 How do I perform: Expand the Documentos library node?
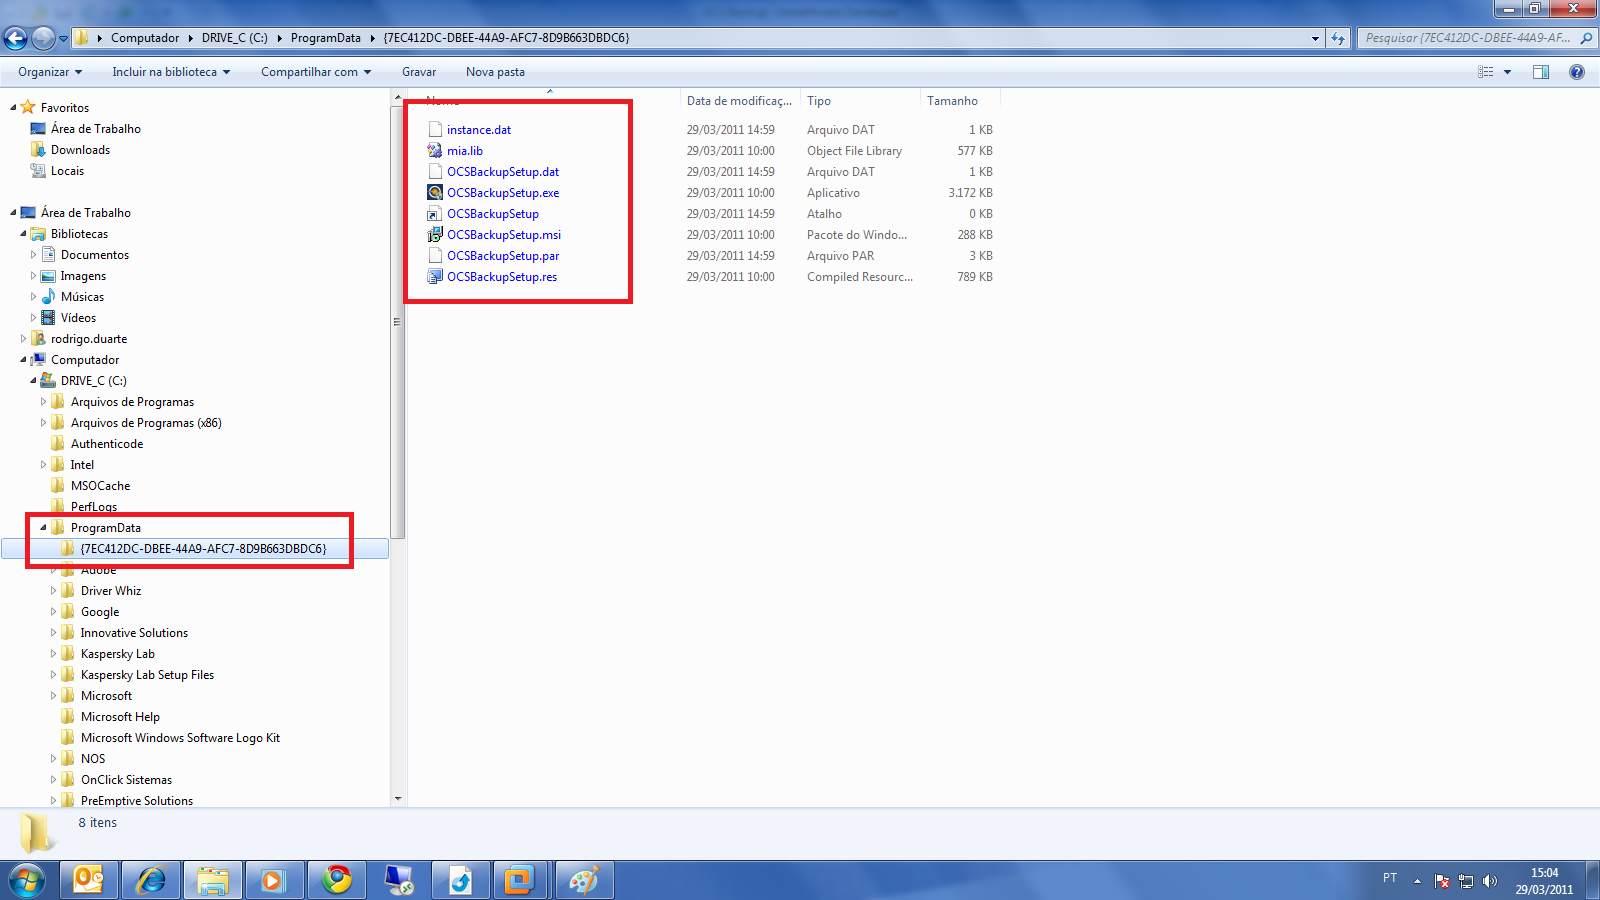point(33,255)
